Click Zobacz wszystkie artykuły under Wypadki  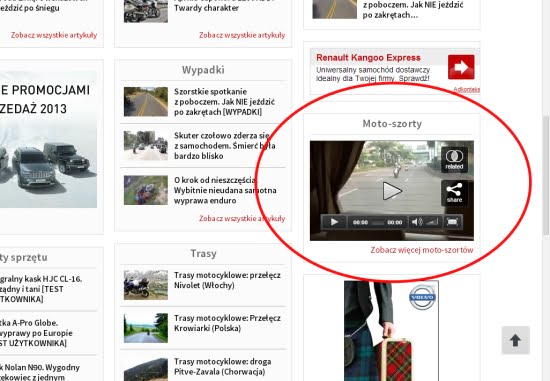tap(242, 218)
